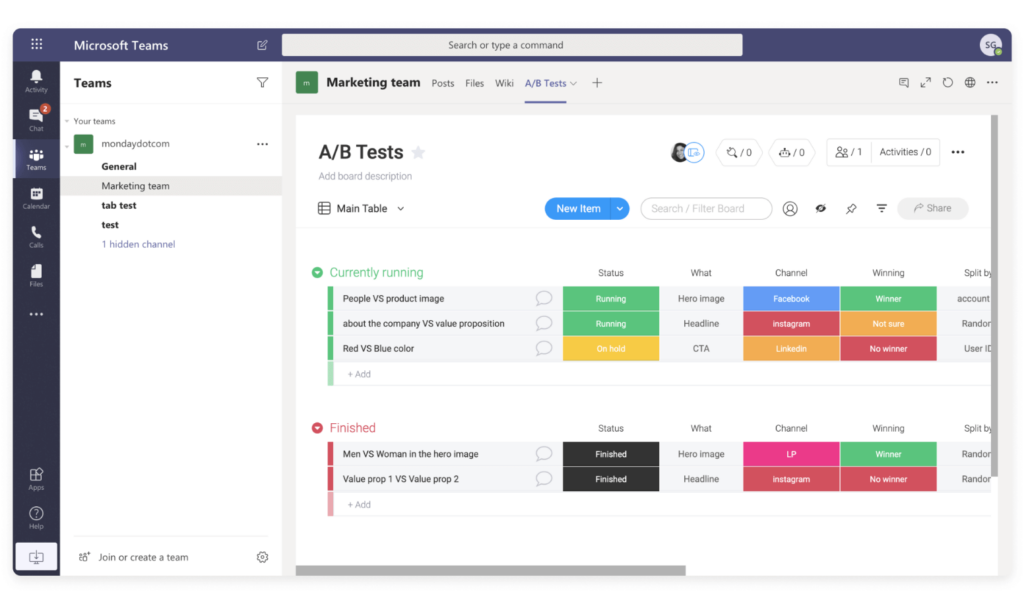Select the General channel
The width and height of the screenshot is (1024, 610).
click(119, 167)
